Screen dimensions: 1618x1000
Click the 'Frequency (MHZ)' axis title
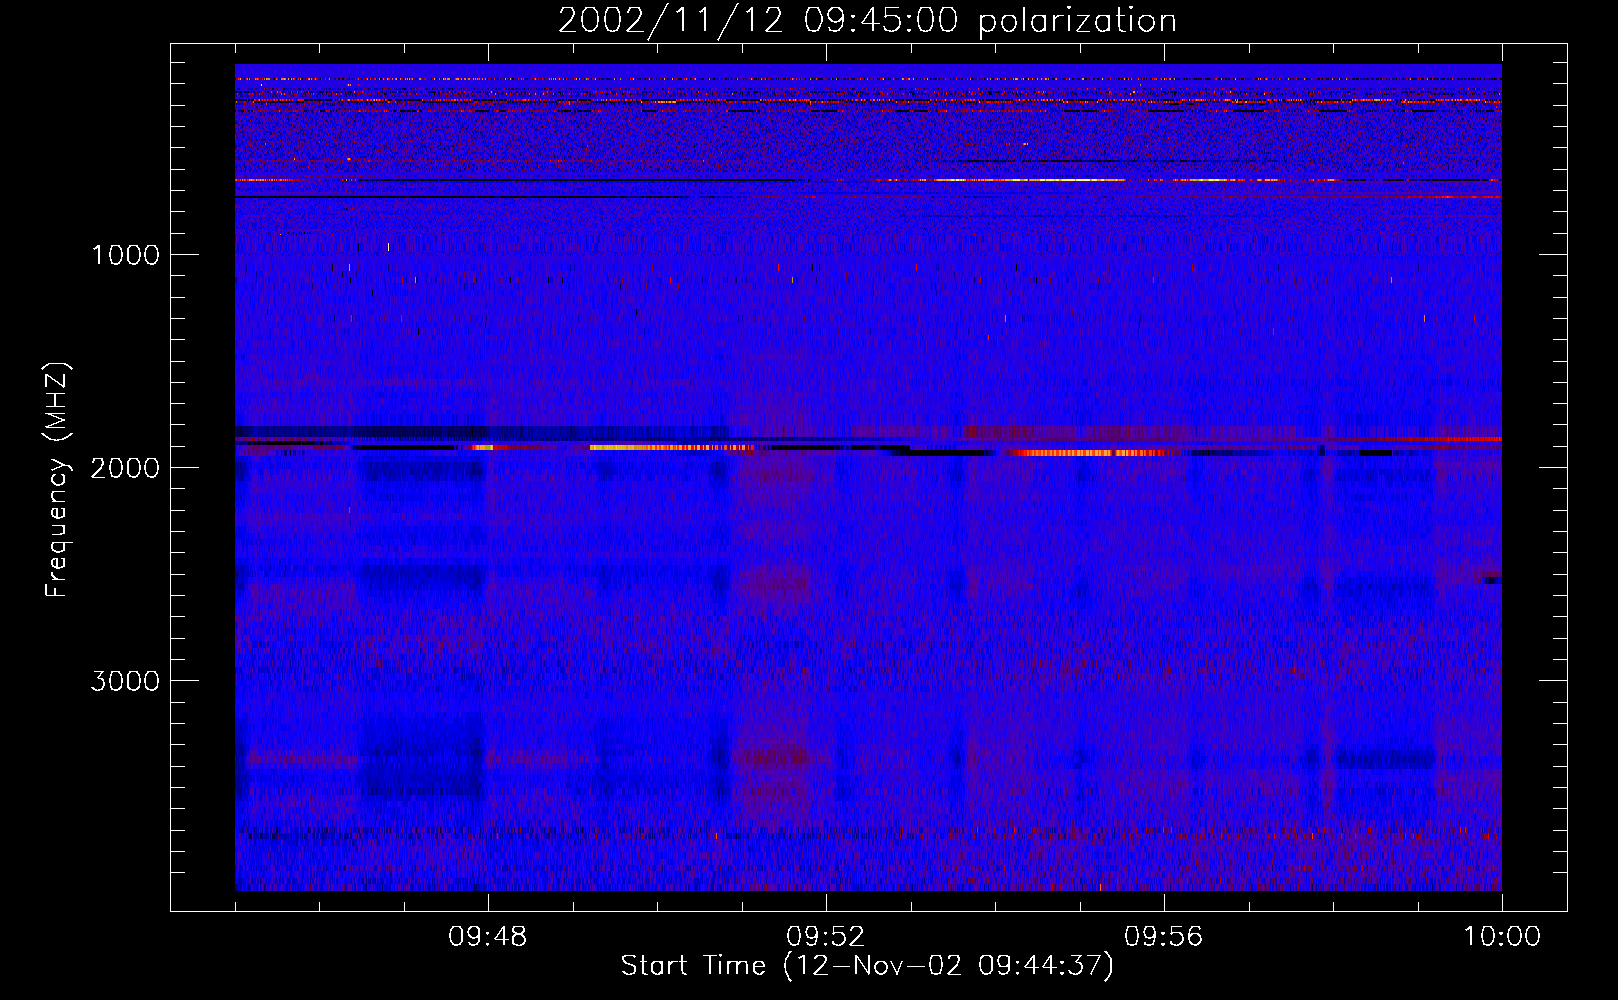pos(58,480)
